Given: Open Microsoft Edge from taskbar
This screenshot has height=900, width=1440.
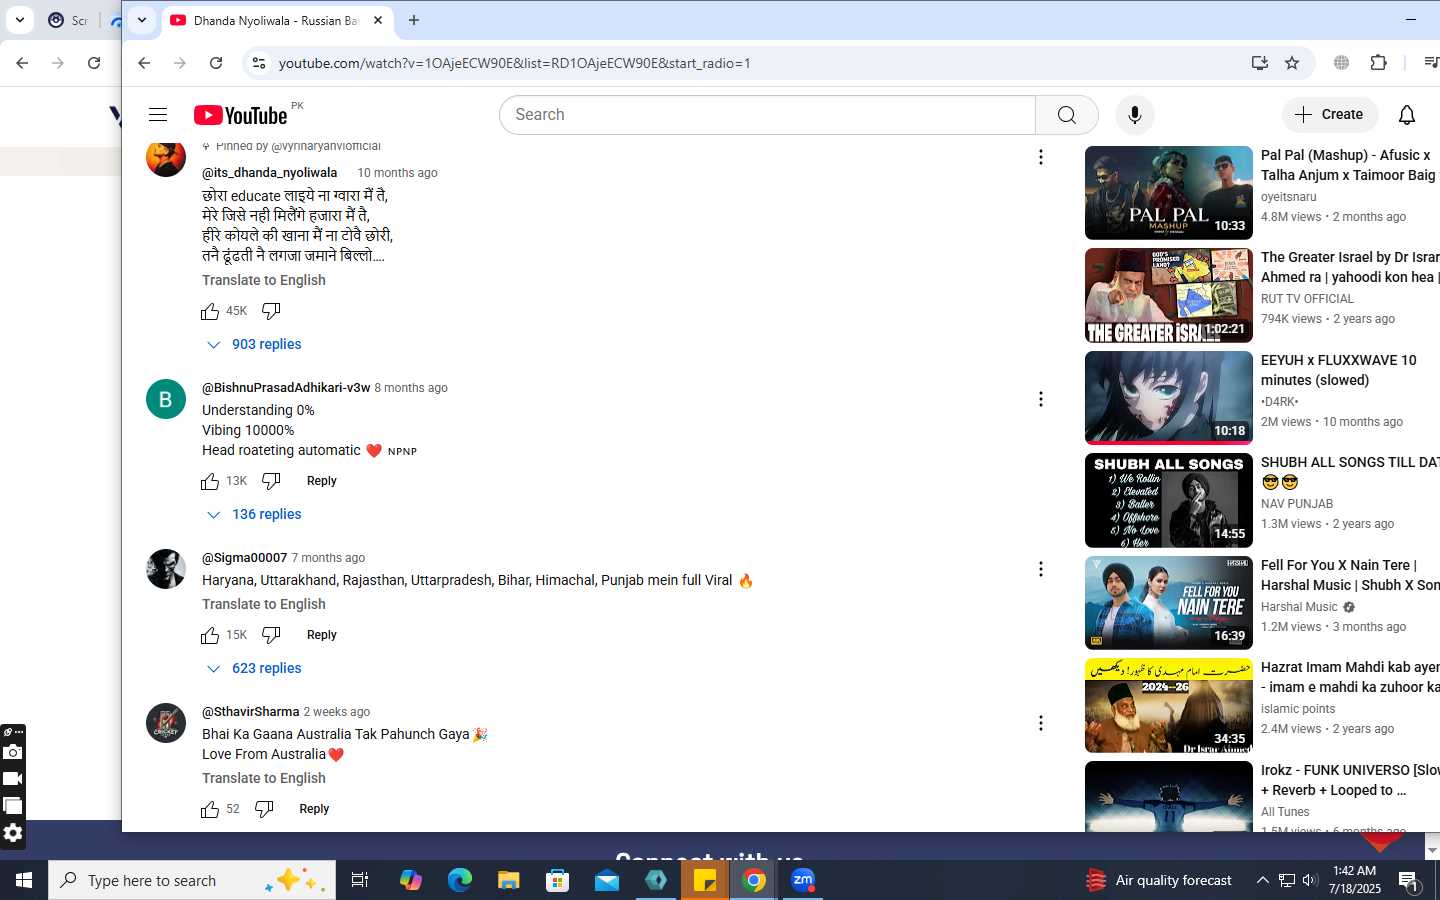Looking at the screenshot, I should (x=459, y=880).
